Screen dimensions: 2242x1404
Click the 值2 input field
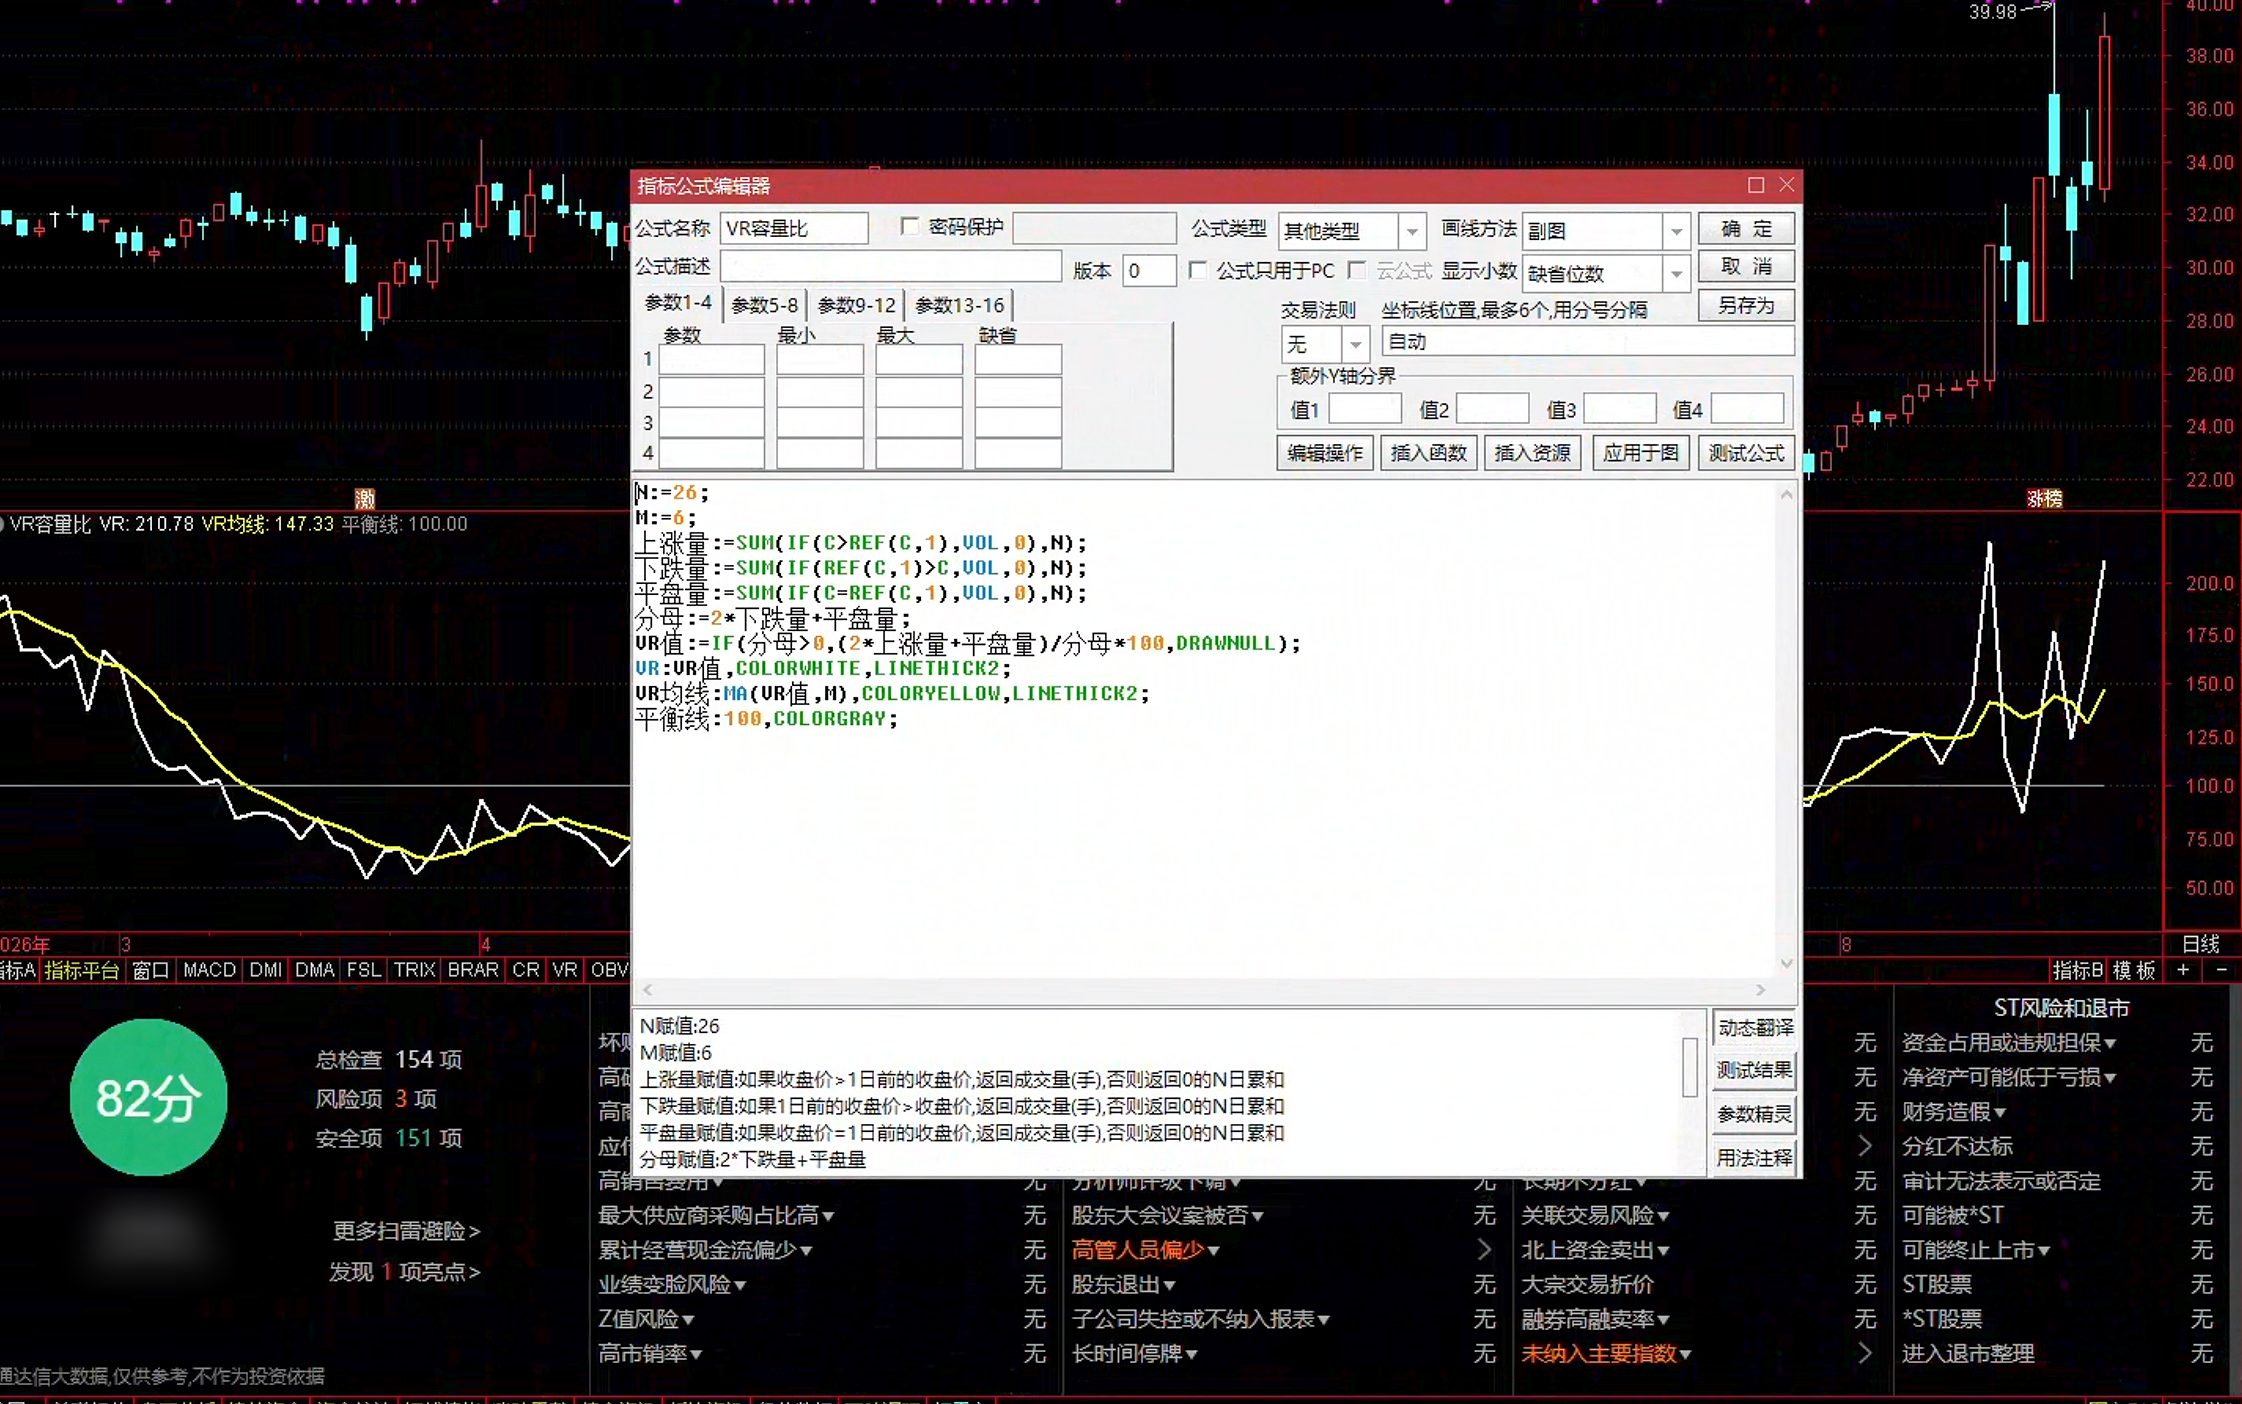(1492, 409)
